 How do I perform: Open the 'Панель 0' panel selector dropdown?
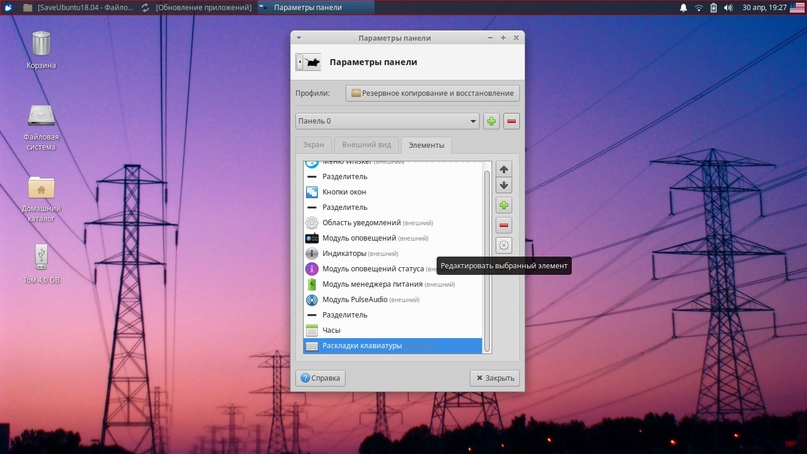pyautogui.click(x=387, y=121)
